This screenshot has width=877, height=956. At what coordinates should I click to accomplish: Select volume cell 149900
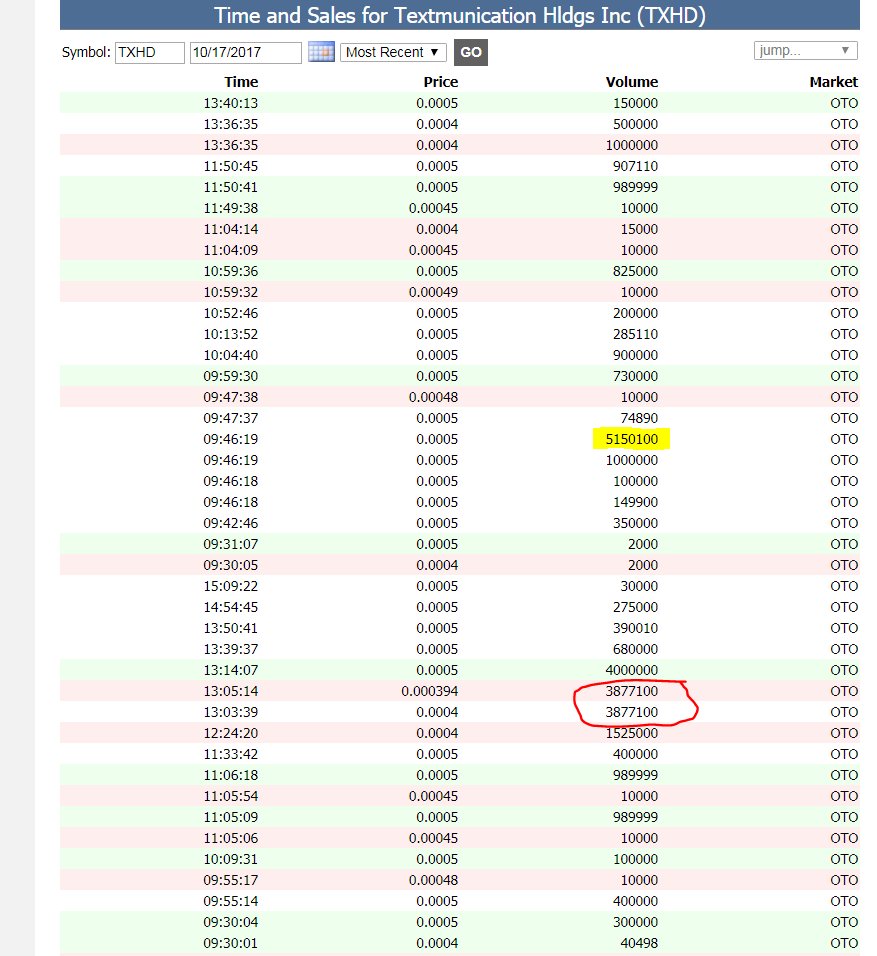click(635, 502)
